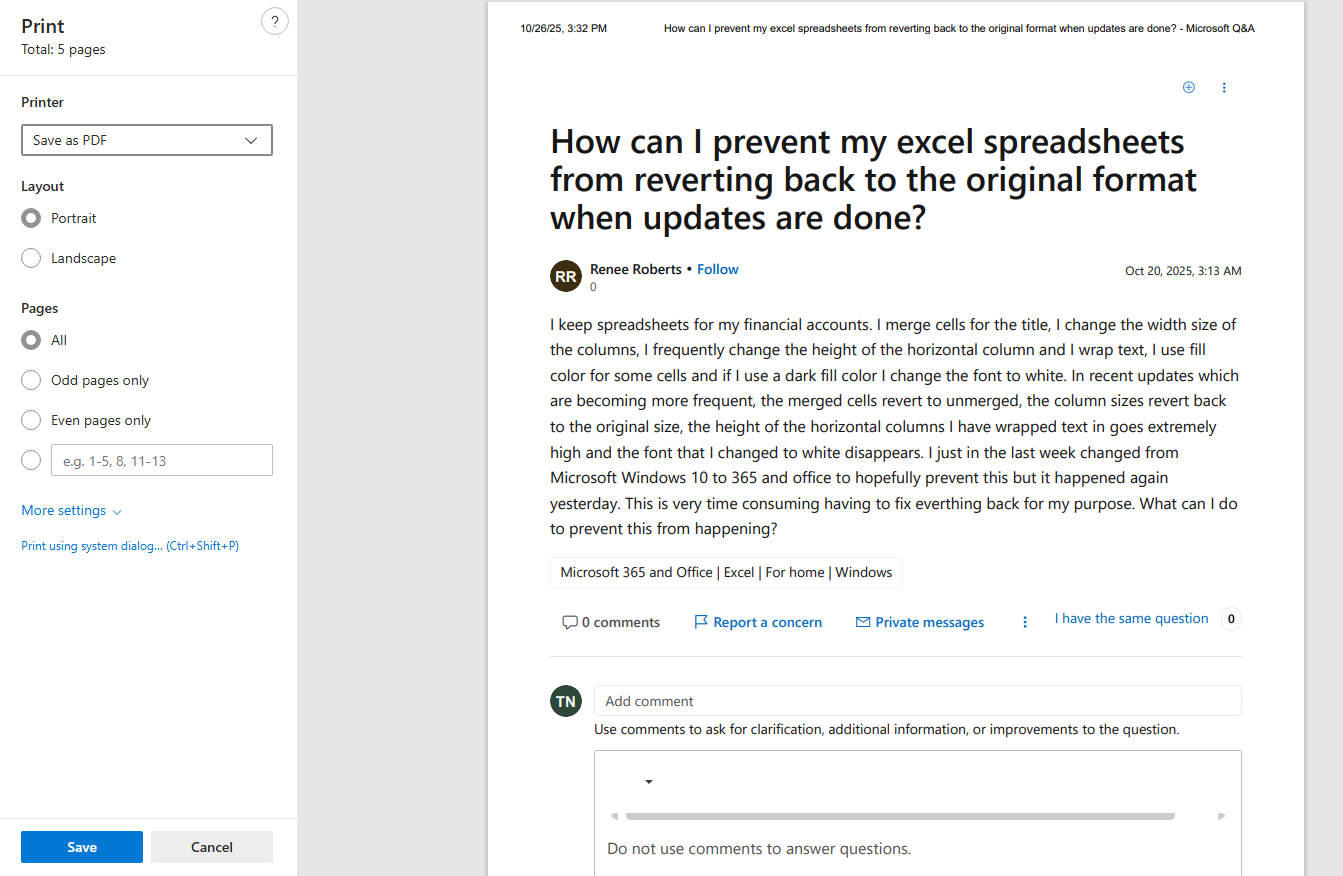Image resolution: width=1343 pixels, height=876 pixels.
Task: Click the Cancel button
Action: [212, 847]
